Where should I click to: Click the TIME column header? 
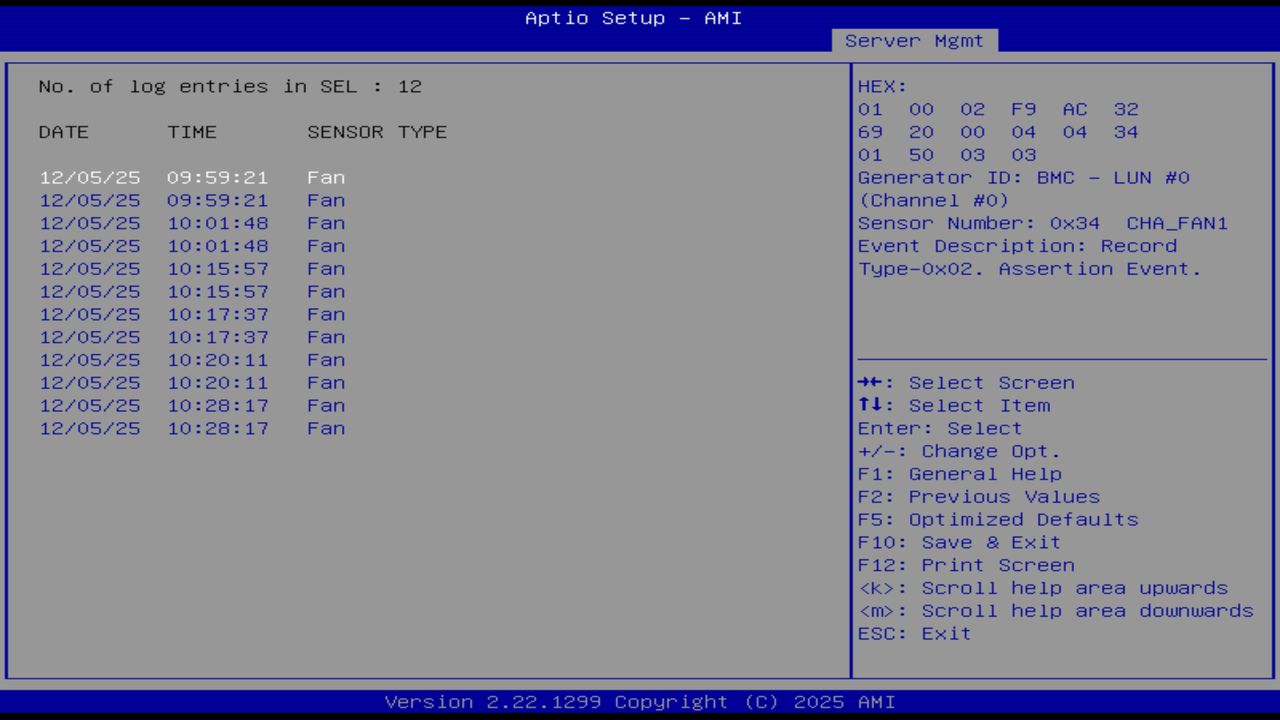coord(193,131)
